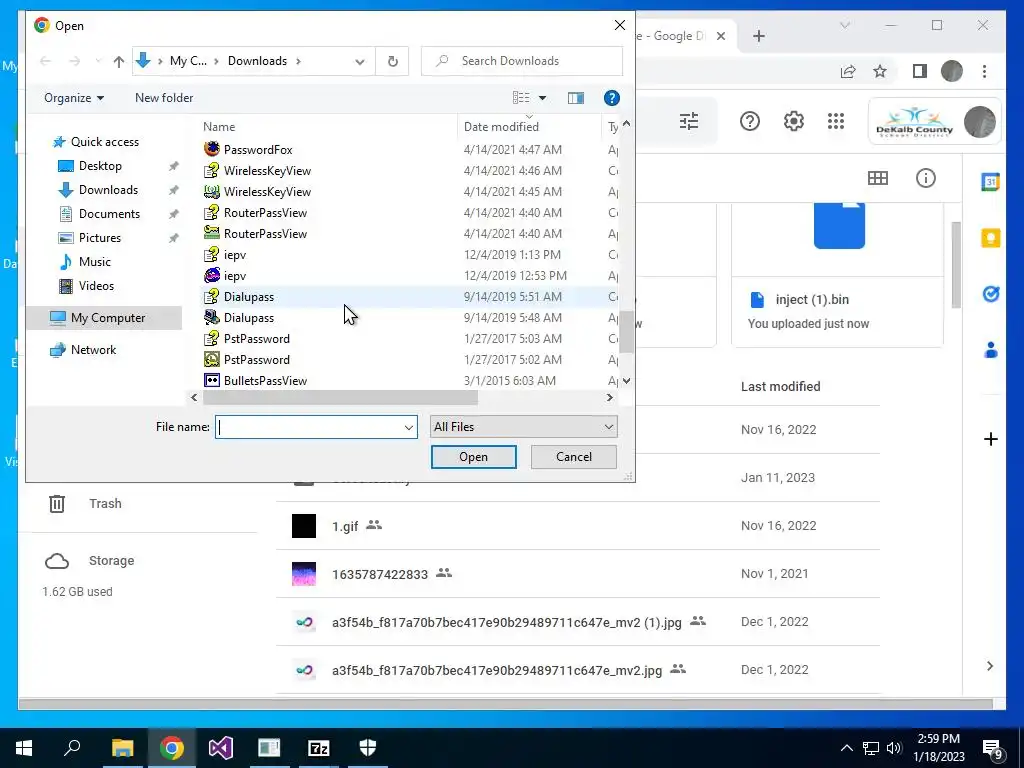This screenshot has width=1024, height=768.
Task: Open Google Calendar side panel icon
Action: point(991,182)
